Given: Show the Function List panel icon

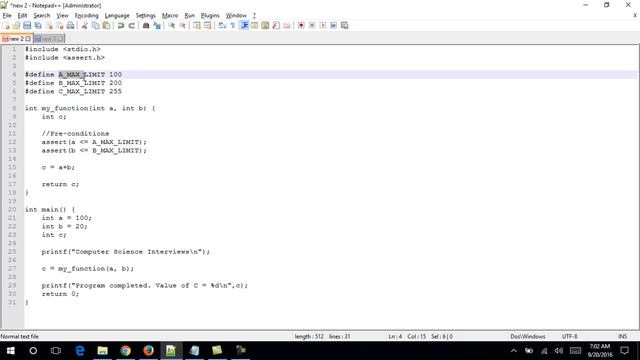Looking at the screenshot, I should (x=276, y=25).
